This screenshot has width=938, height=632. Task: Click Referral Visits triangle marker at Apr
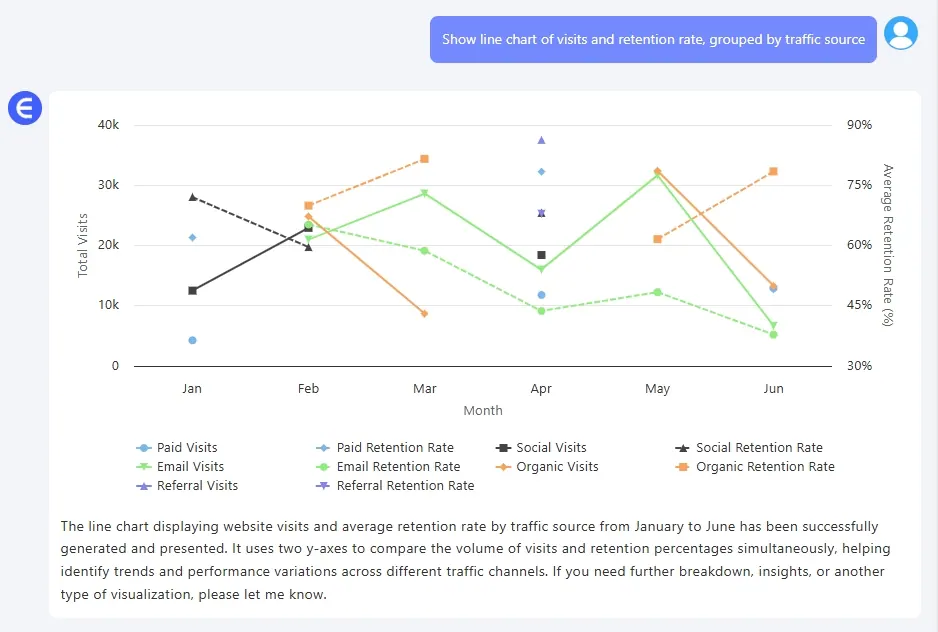coord(541,140)
